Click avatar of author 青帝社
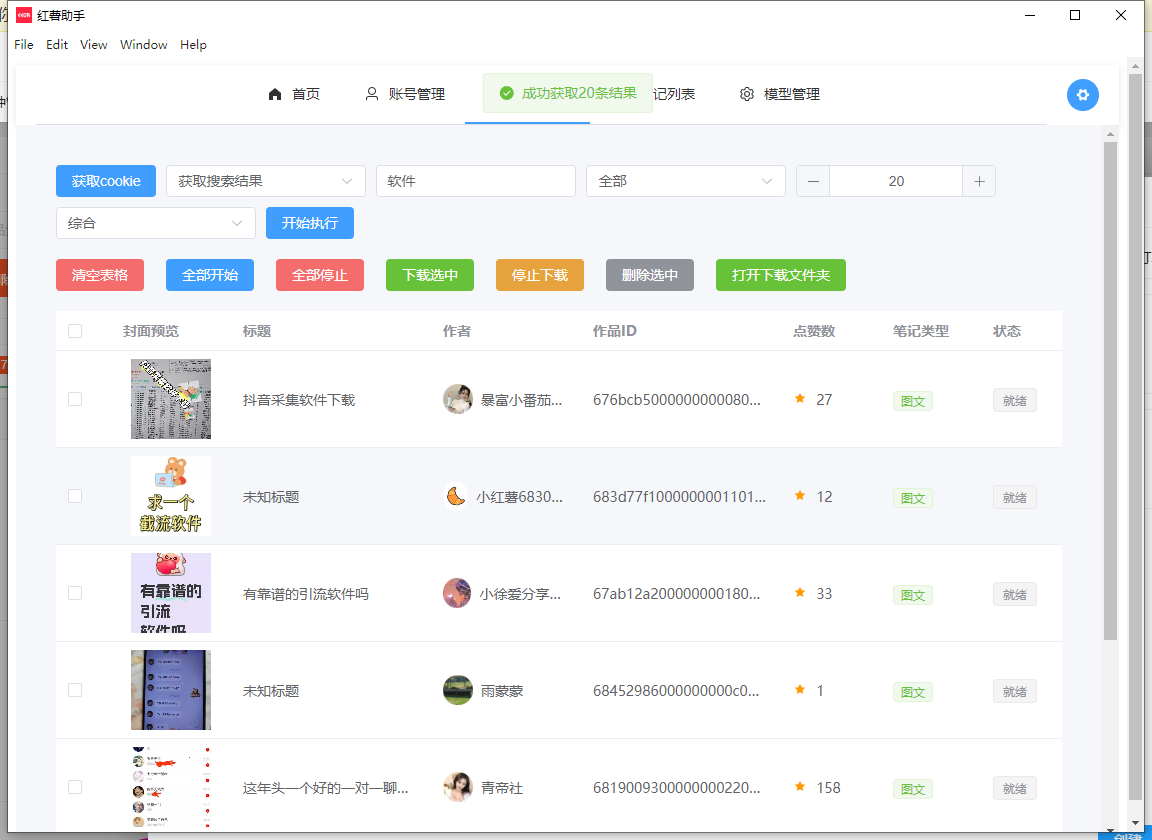Screen dimensions: 1152x840 point(458,787)
